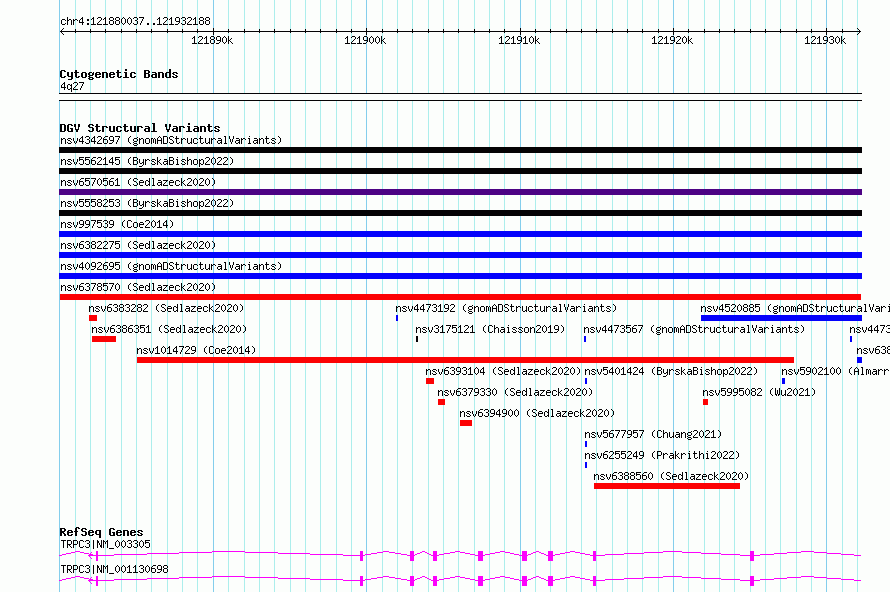
Task: Open the TRPC3|NM_003305 gene label
Action: [x=106, y=544]
